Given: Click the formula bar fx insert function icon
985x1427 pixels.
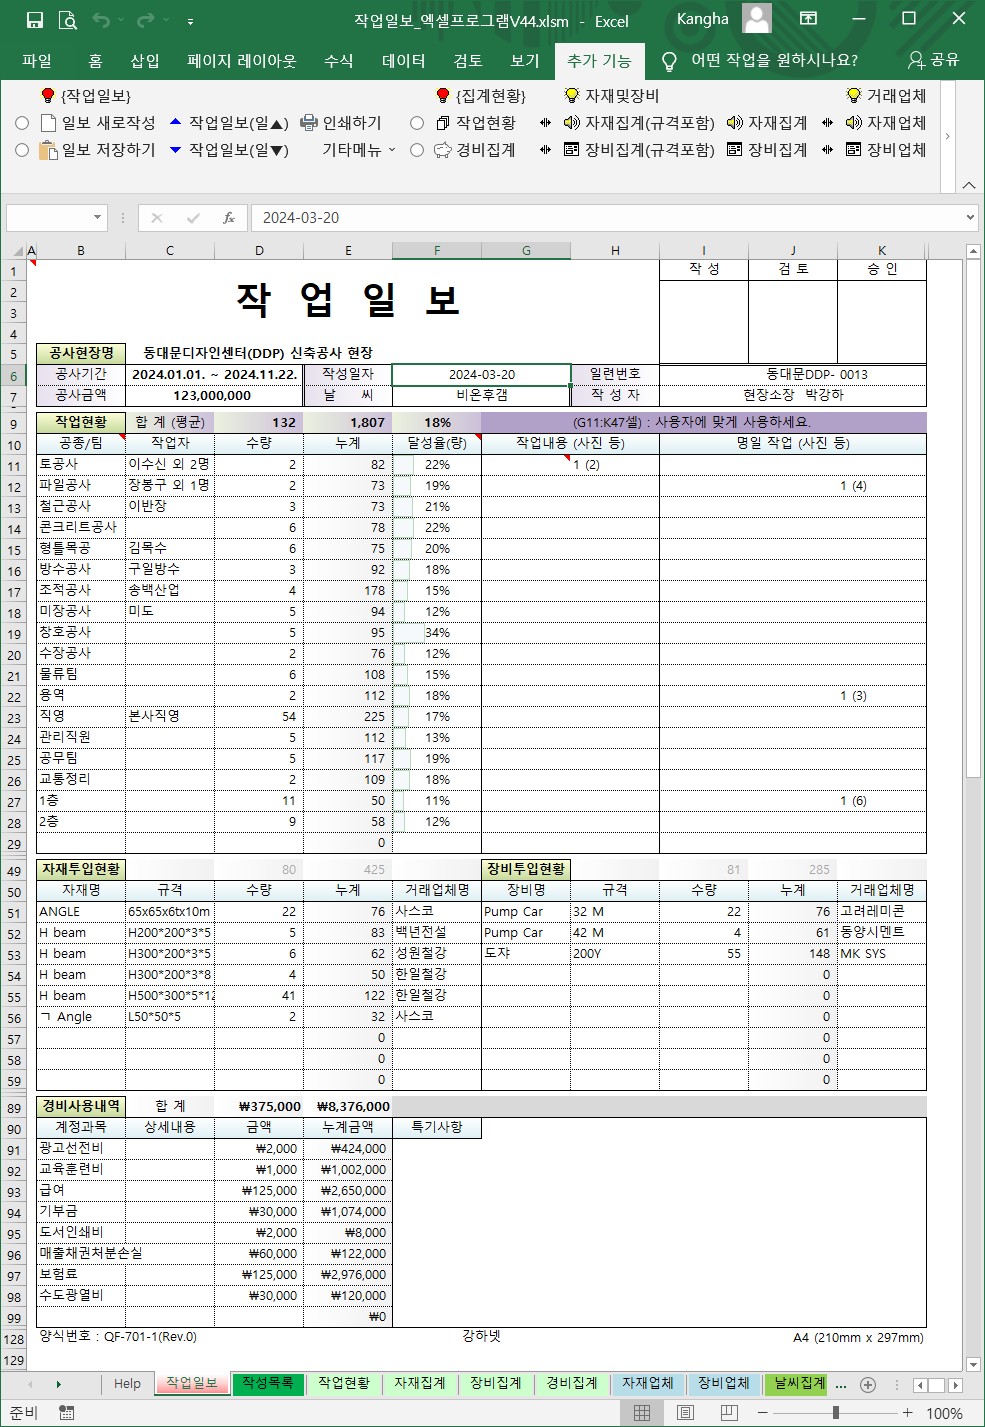Looking at the screenshot, I should [229, 218].
